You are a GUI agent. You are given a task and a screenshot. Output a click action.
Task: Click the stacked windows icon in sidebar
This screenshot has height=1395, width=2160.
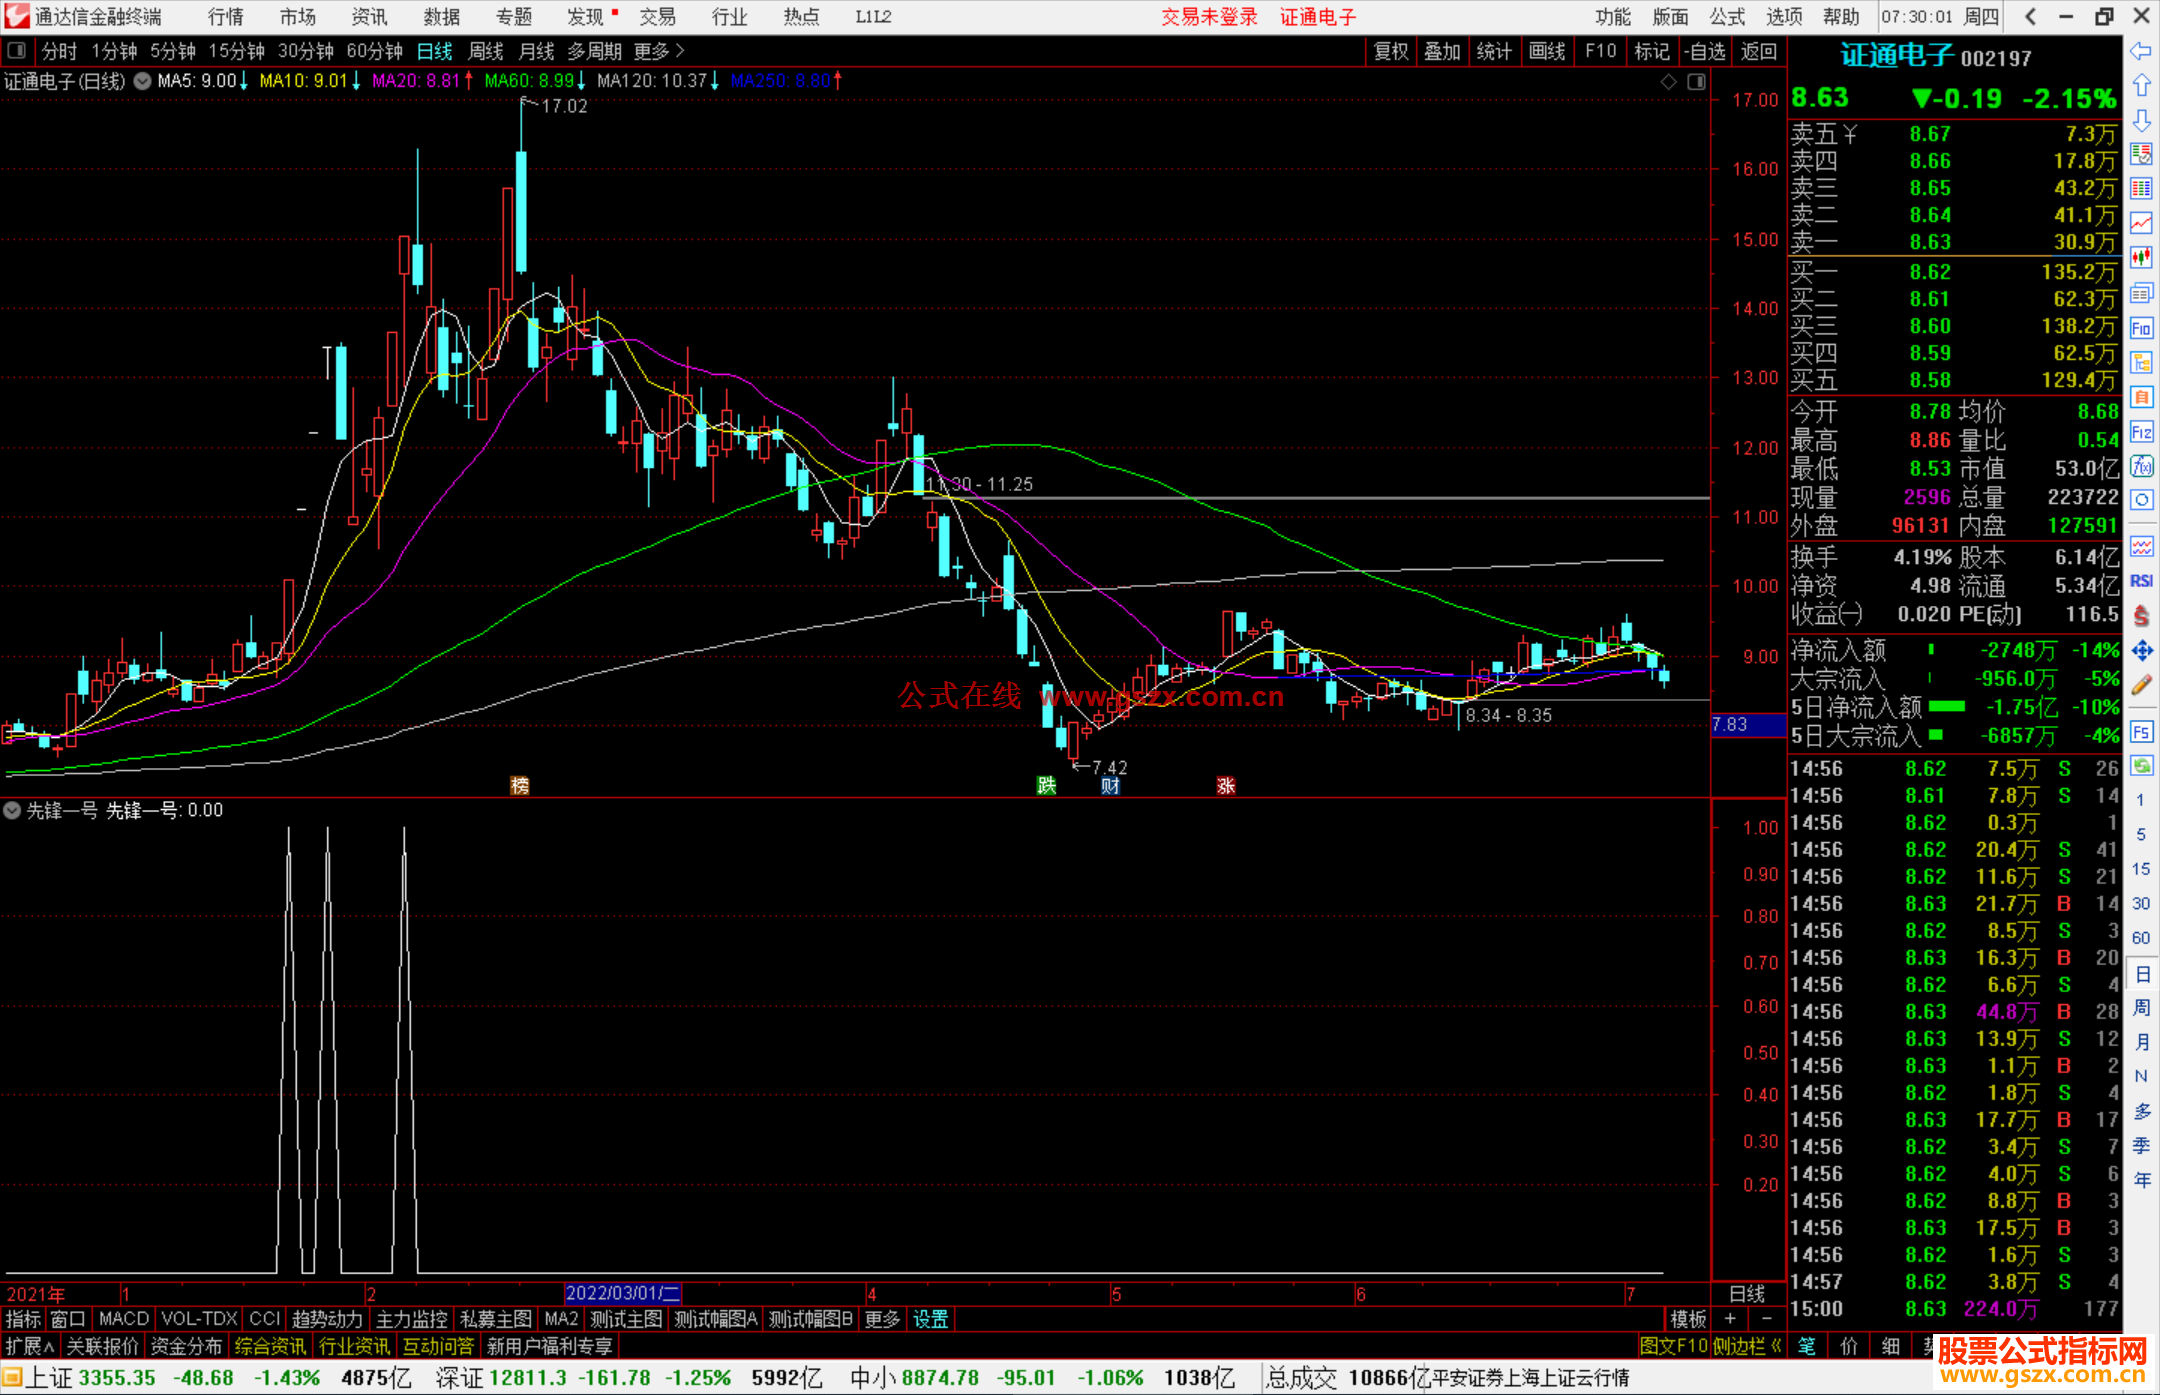[x=2141, y=293]
